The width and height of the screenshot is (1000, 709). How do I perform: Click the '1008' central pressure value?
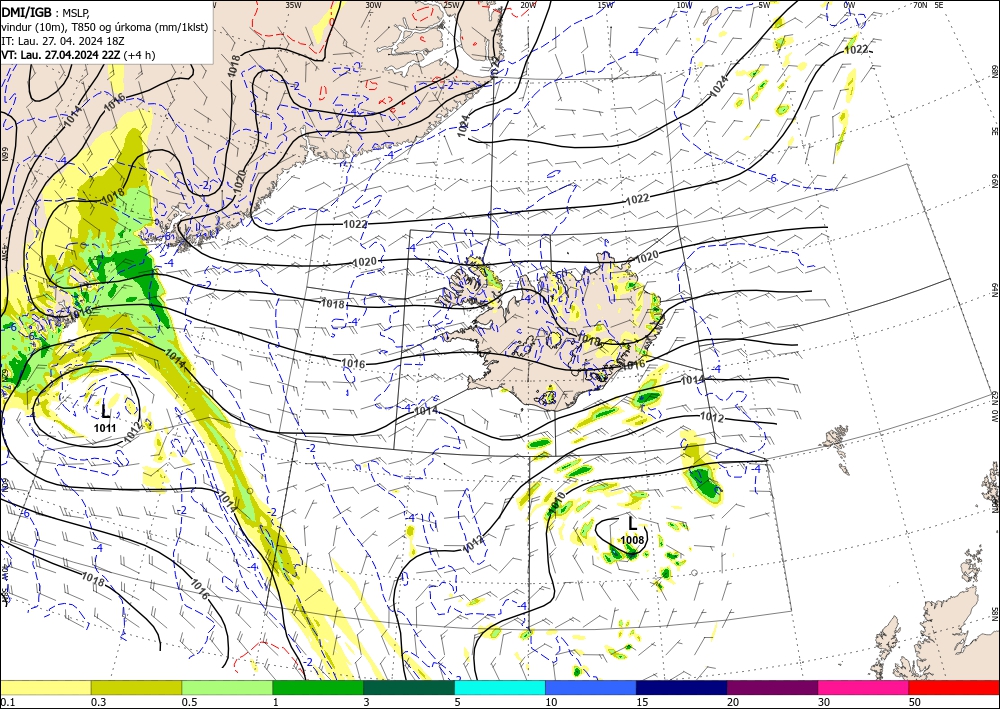coord(633,541)
